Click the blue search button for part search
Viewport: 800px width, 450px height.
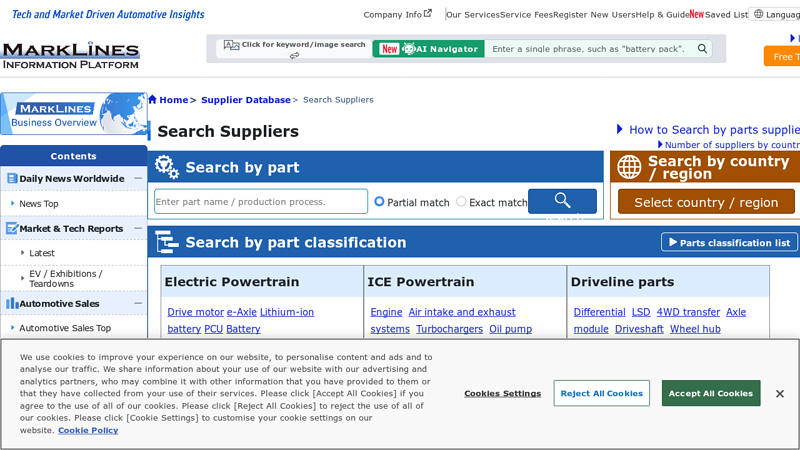[x=562, y=201]
